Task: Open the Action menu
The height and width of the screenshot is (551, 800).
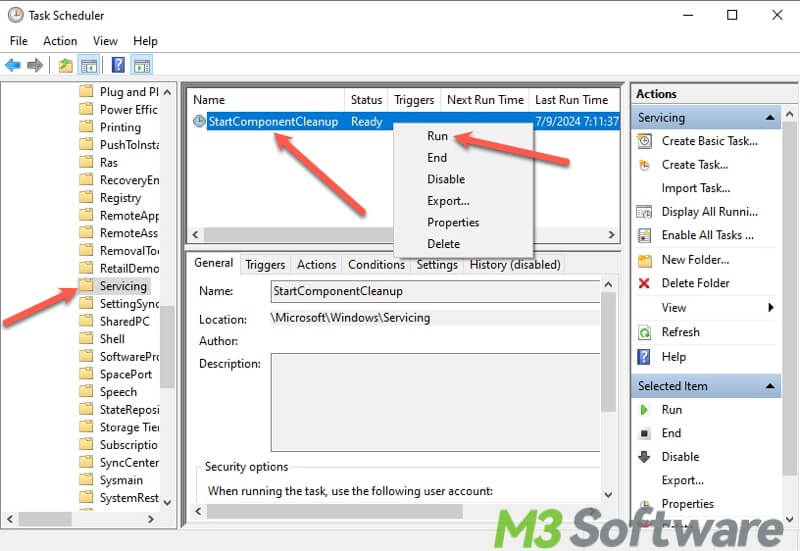Action: pyautogui.click(x=60, y=41)
